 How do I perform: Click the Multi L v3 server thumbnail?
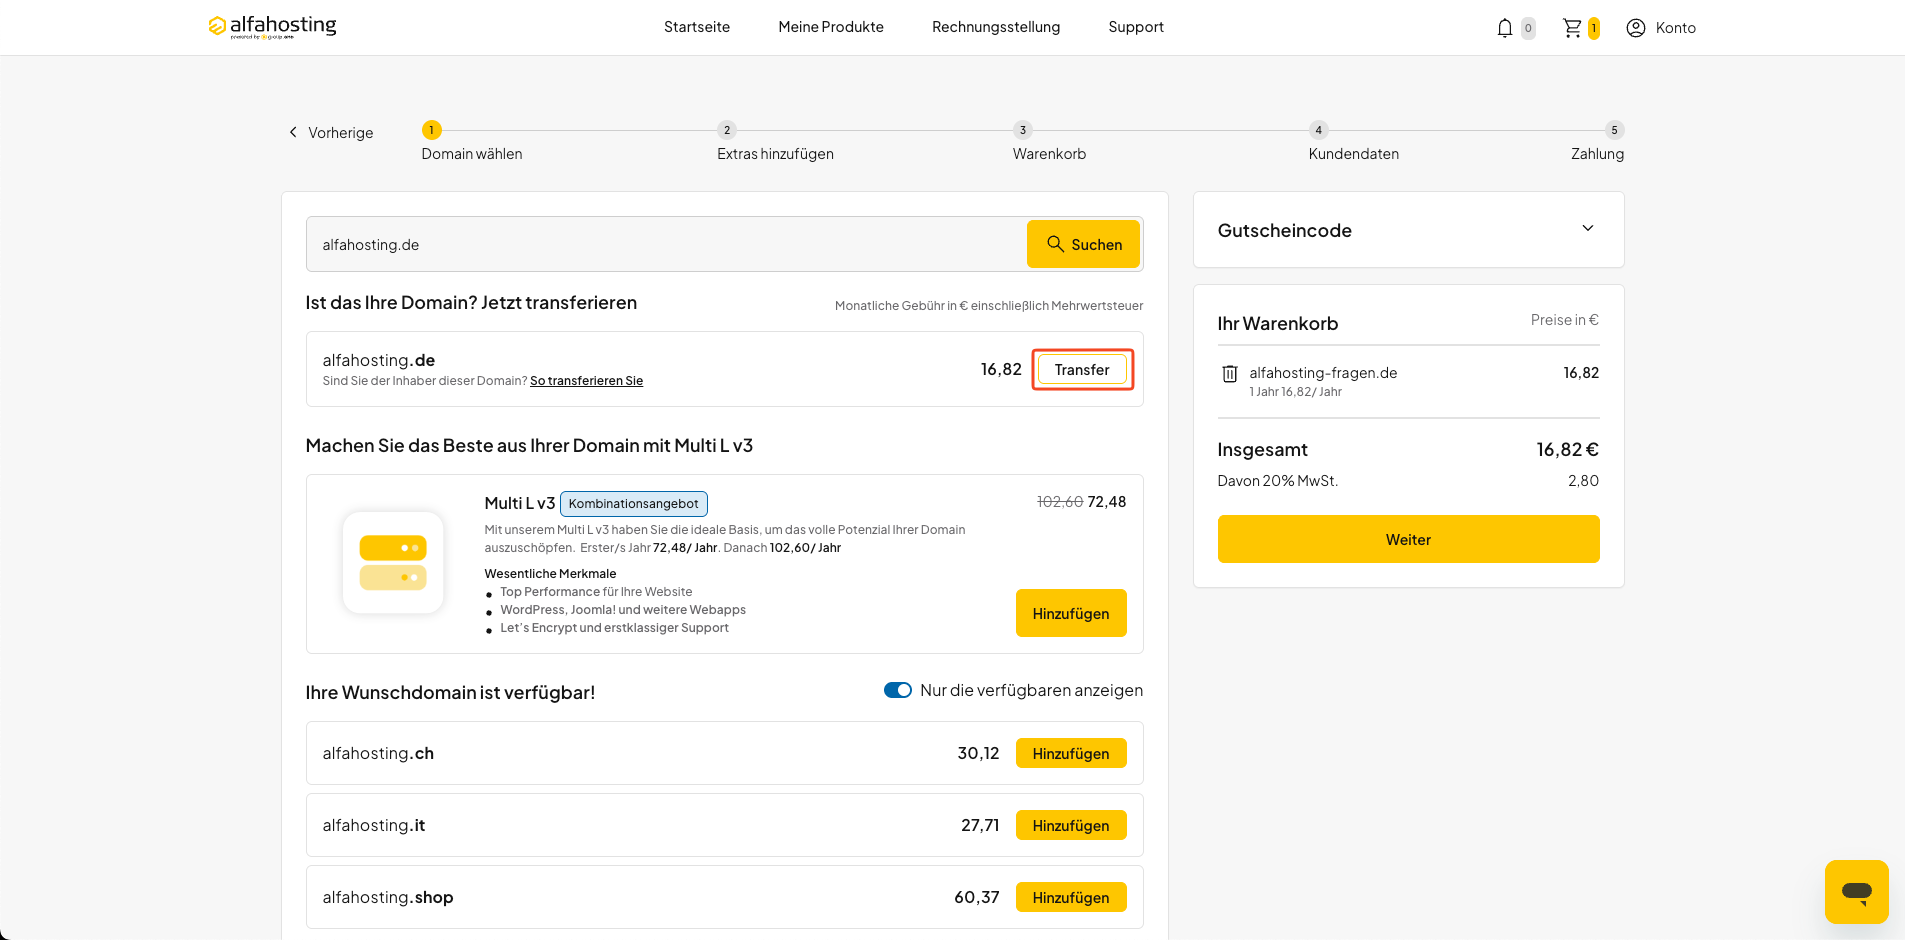coord(393,563)
